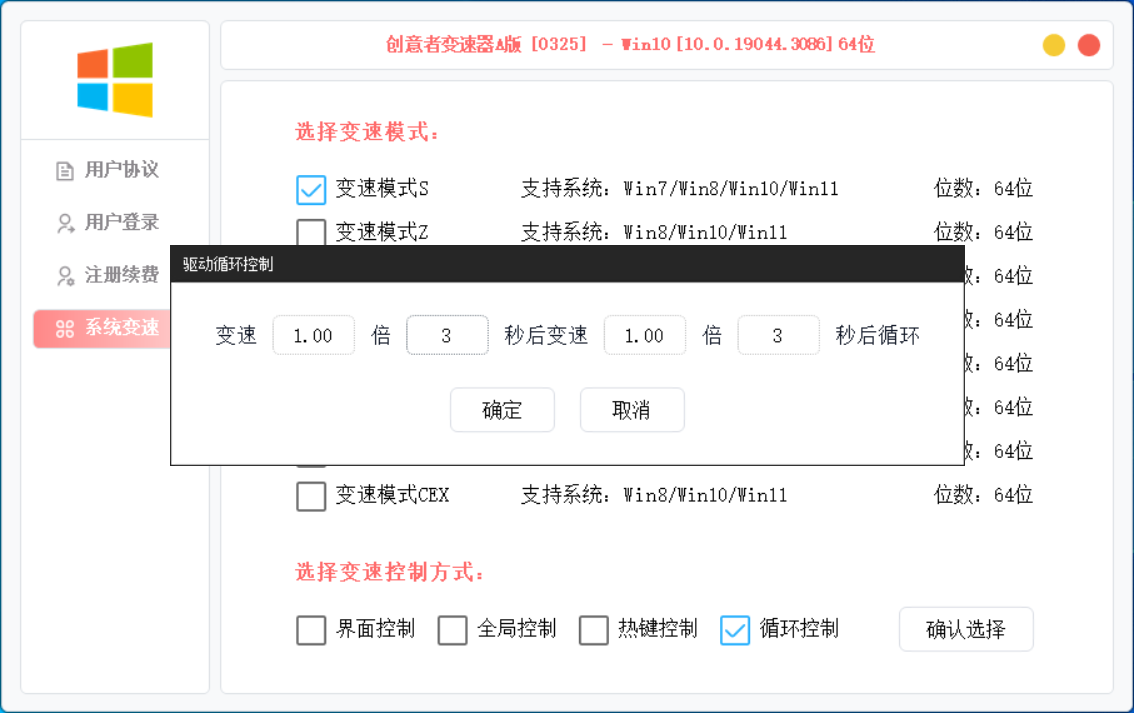The image size is (1134, 713).
Task: Click the seconds field before 秒后循环
Action: pyautogui.click(x=778, y=336)
